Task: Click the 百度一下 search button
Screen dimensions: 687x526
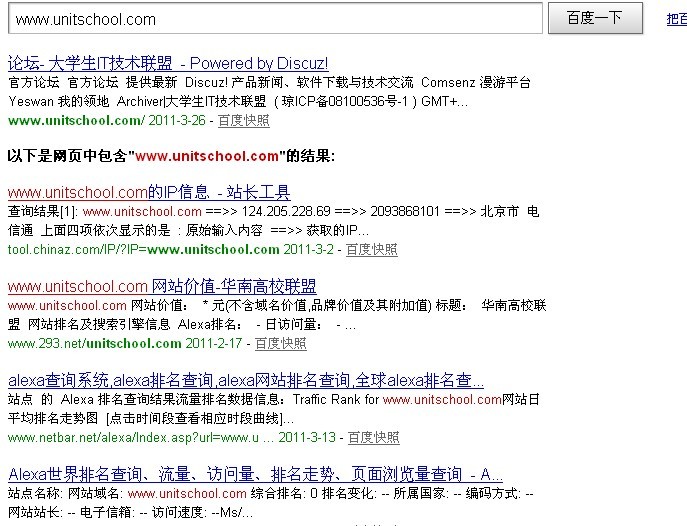Action: 595,18
